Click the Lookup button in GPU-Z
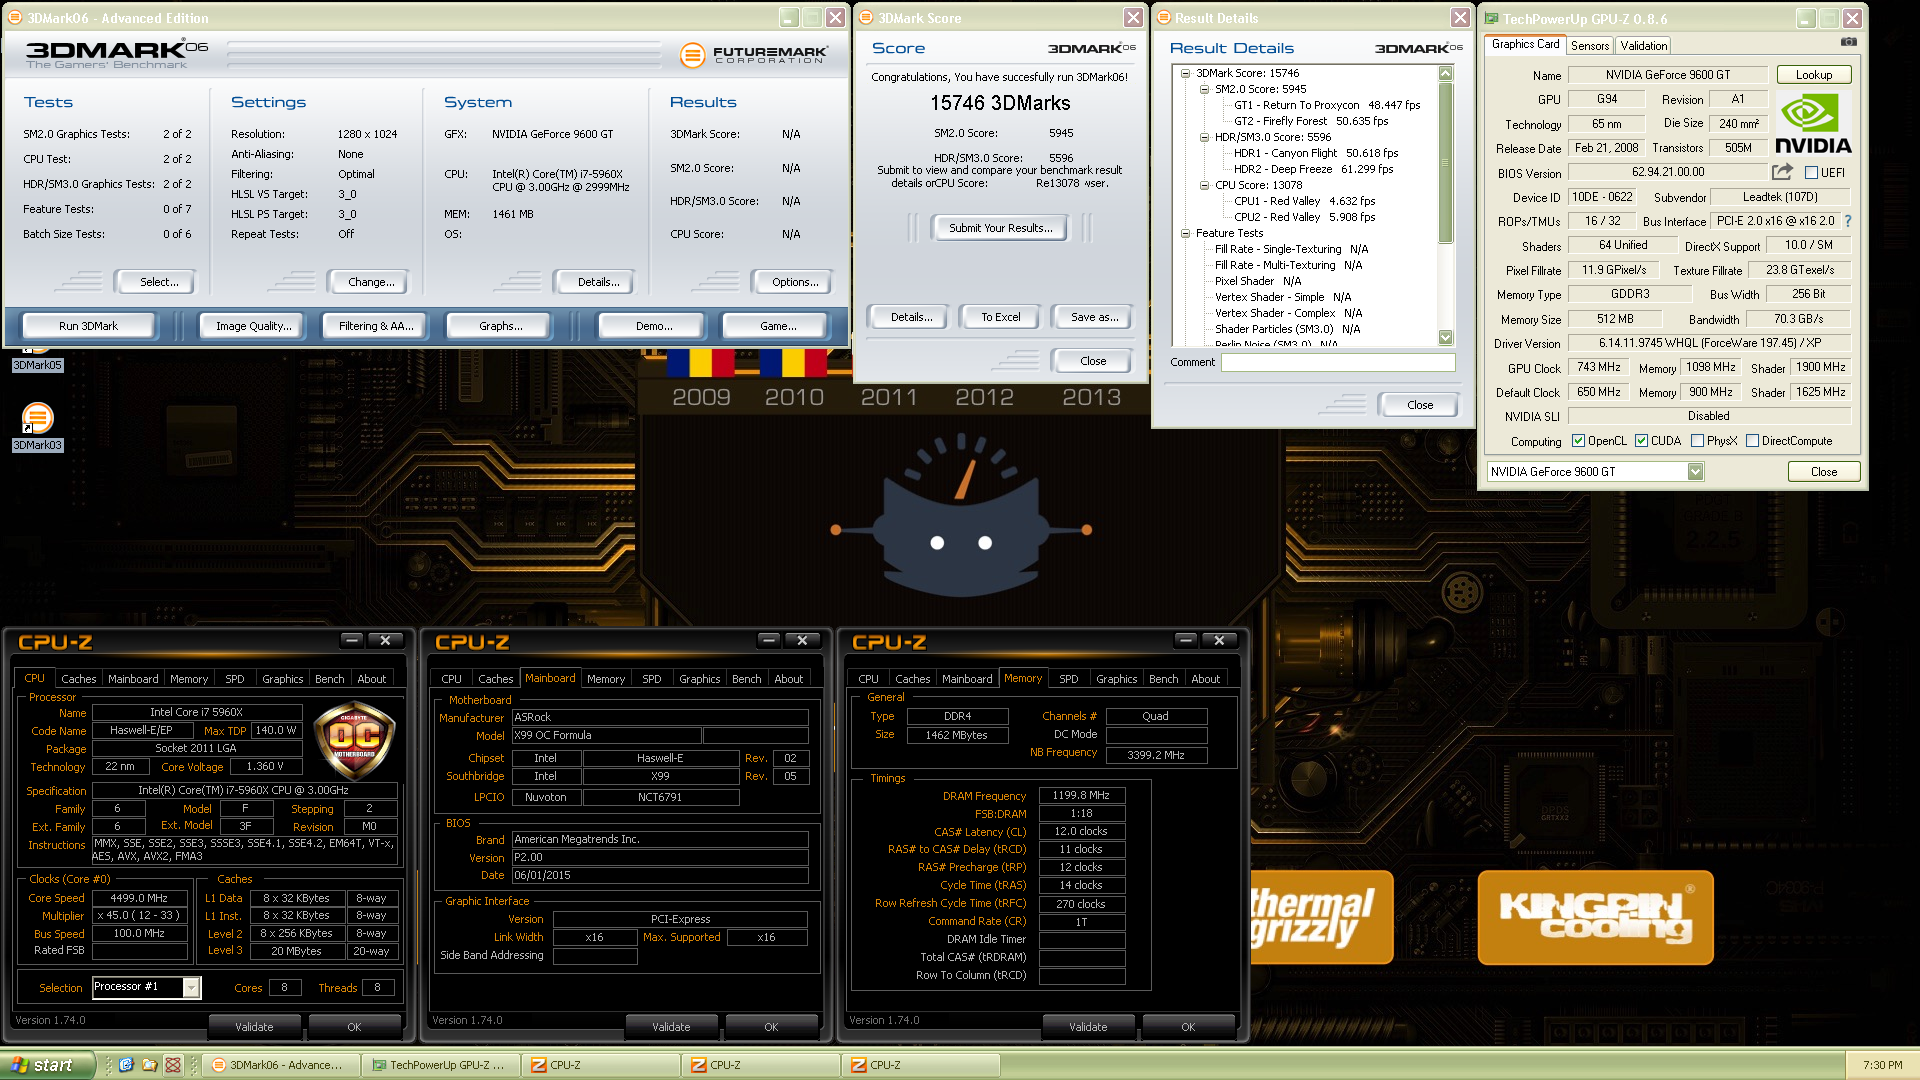Screen dimensions: 1920x1080 pos(1813,75)
